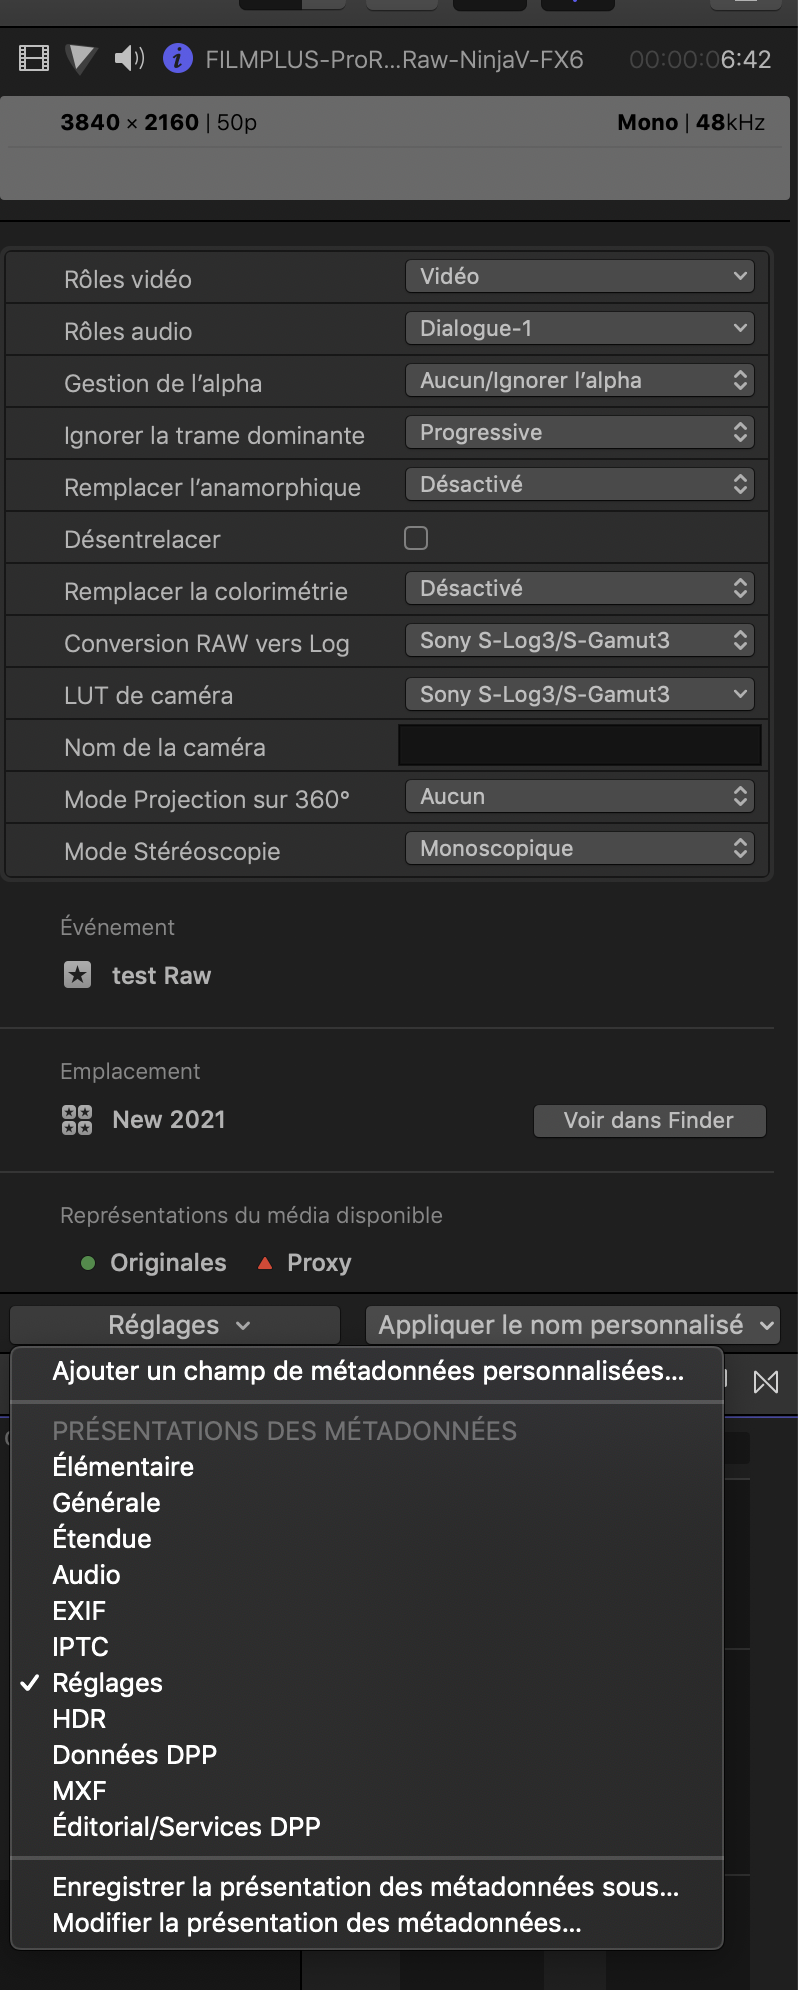The height and width of the screenshot is (1990, 798).
Task: Click the bow-tie icon beside the menu
Action: 766,1382
